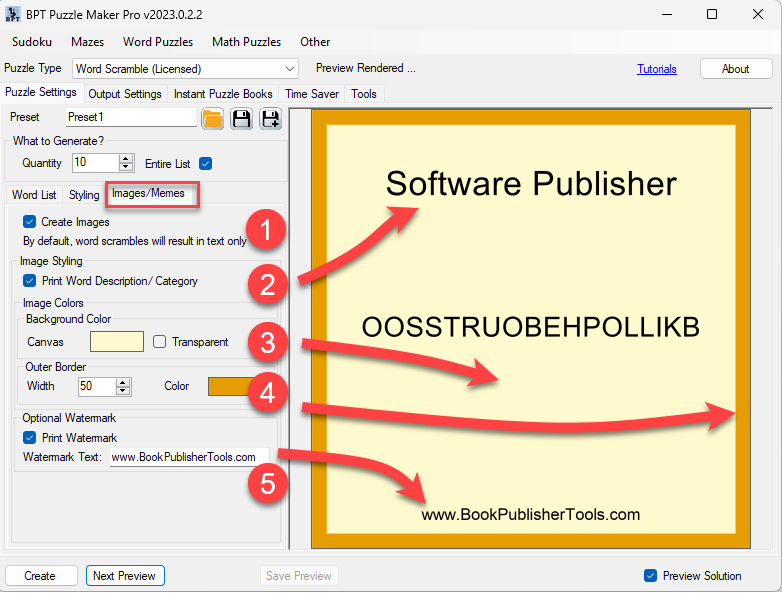The height and width of the screenshot is (593, 782).
Task: Open the Tutorials link
Action: click(657, 69)
